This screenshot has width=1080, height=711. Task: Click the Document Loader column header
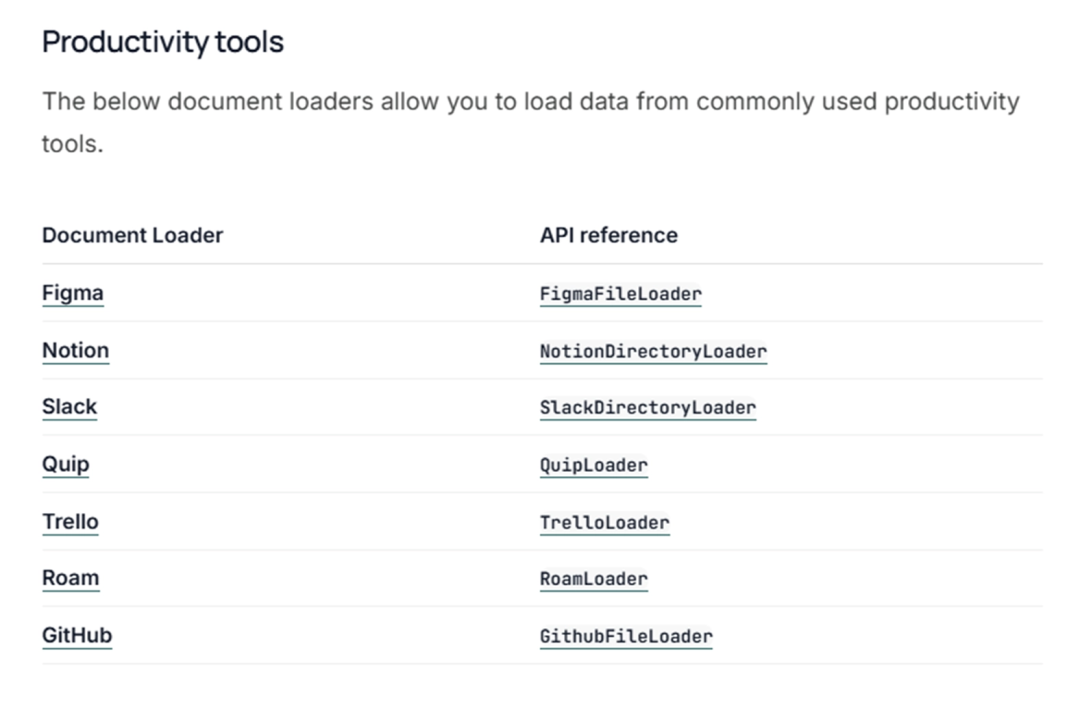(132, 235)
